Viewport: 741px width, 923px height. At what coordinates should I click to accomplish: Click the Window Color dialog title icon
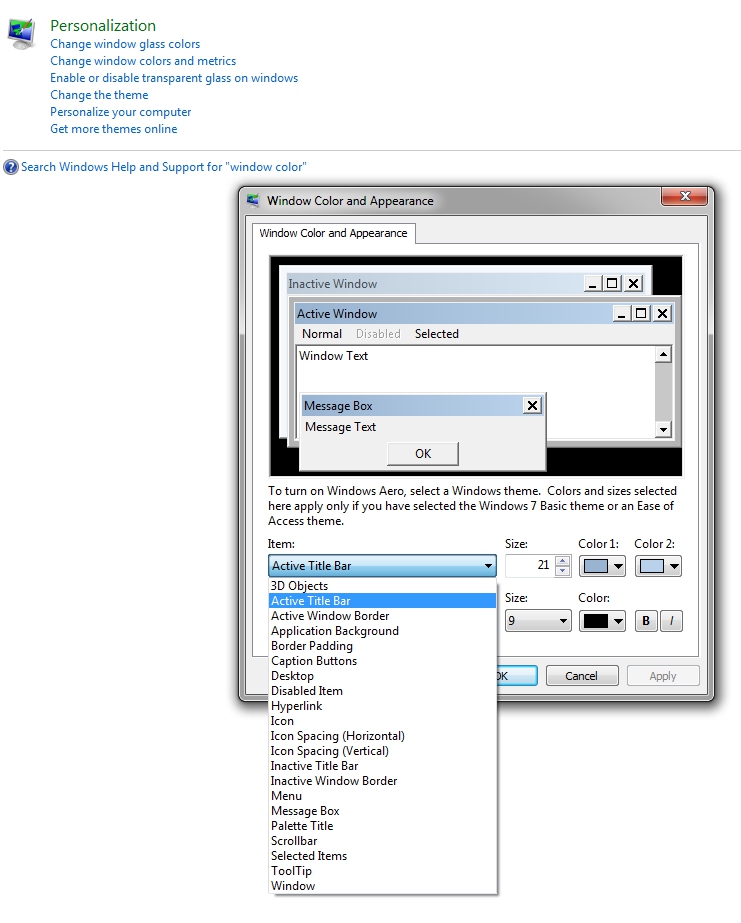253,201
